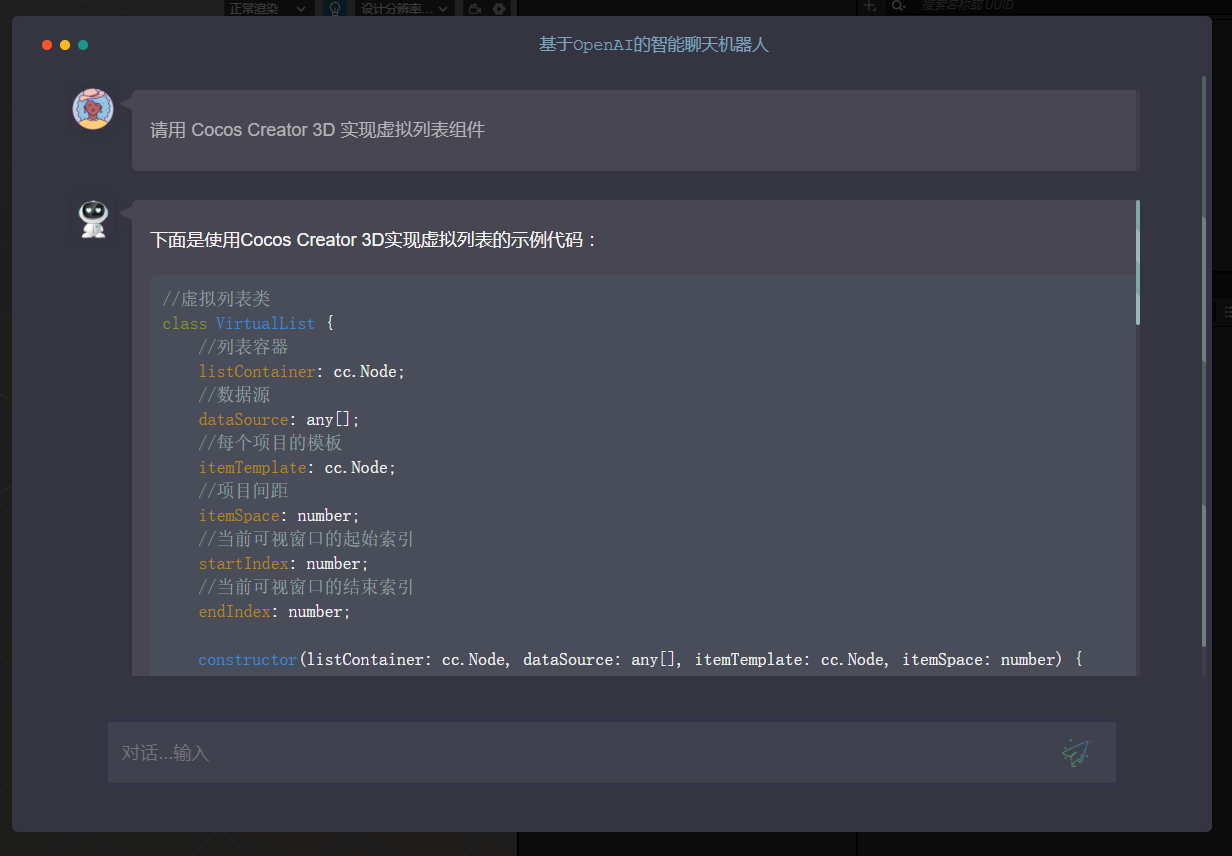Click the yellow minimize dot in chat window
The image size is (1232, 856).
[65, 45]
